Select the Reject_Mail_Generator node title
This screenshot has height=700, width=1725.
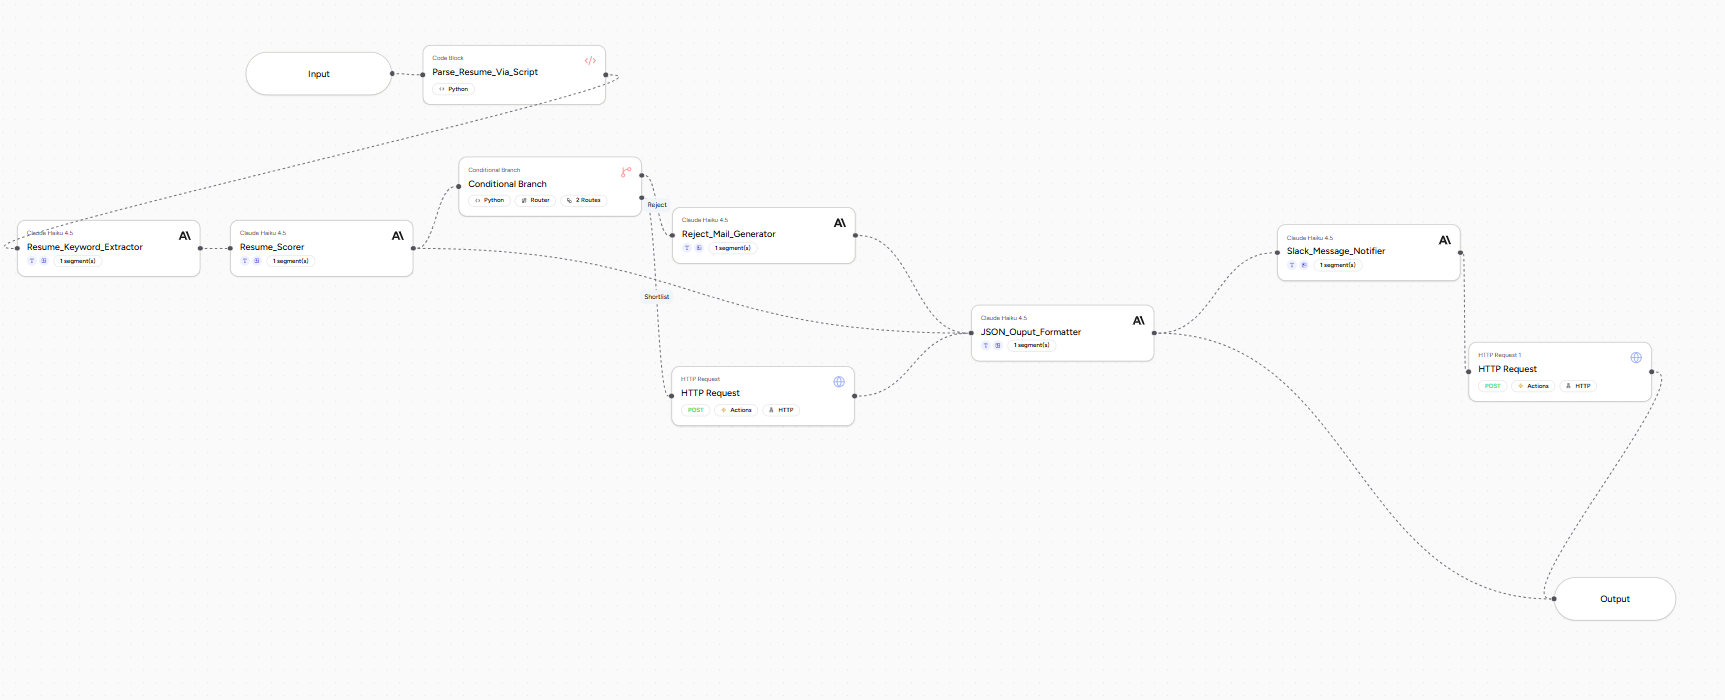point(728,234)
